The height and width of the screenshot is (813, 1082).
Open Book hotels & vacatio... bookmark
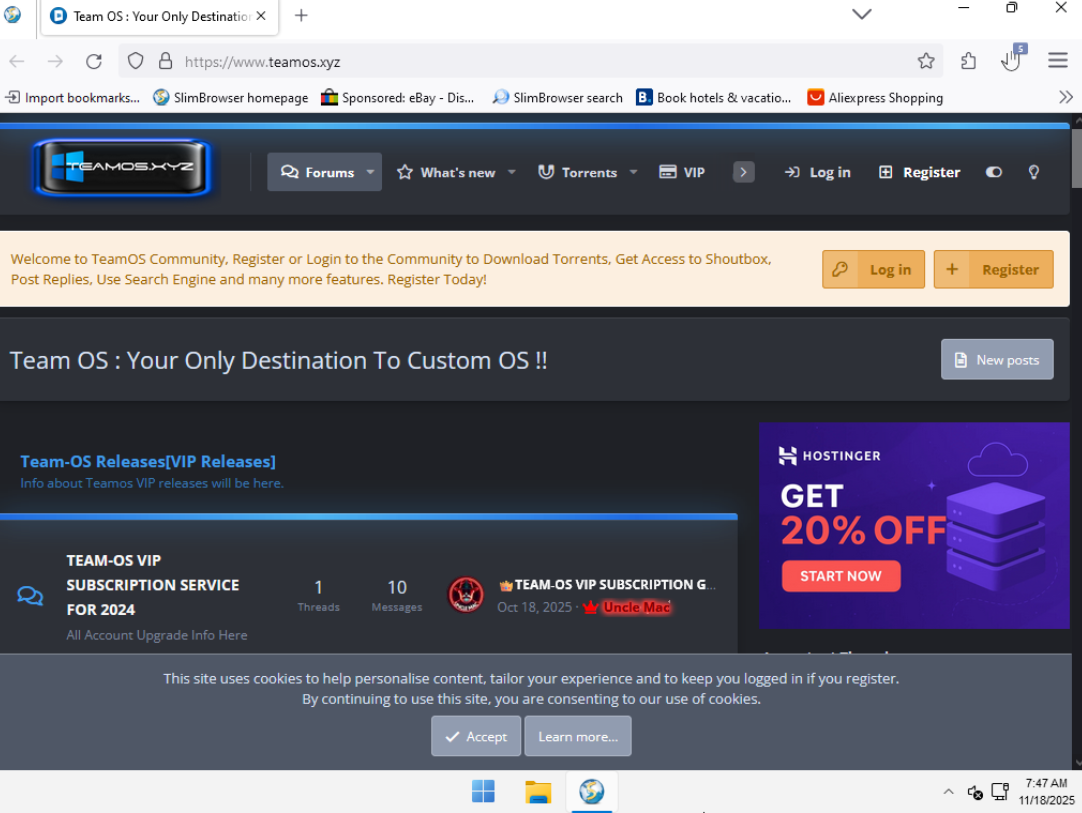point(714,97)
